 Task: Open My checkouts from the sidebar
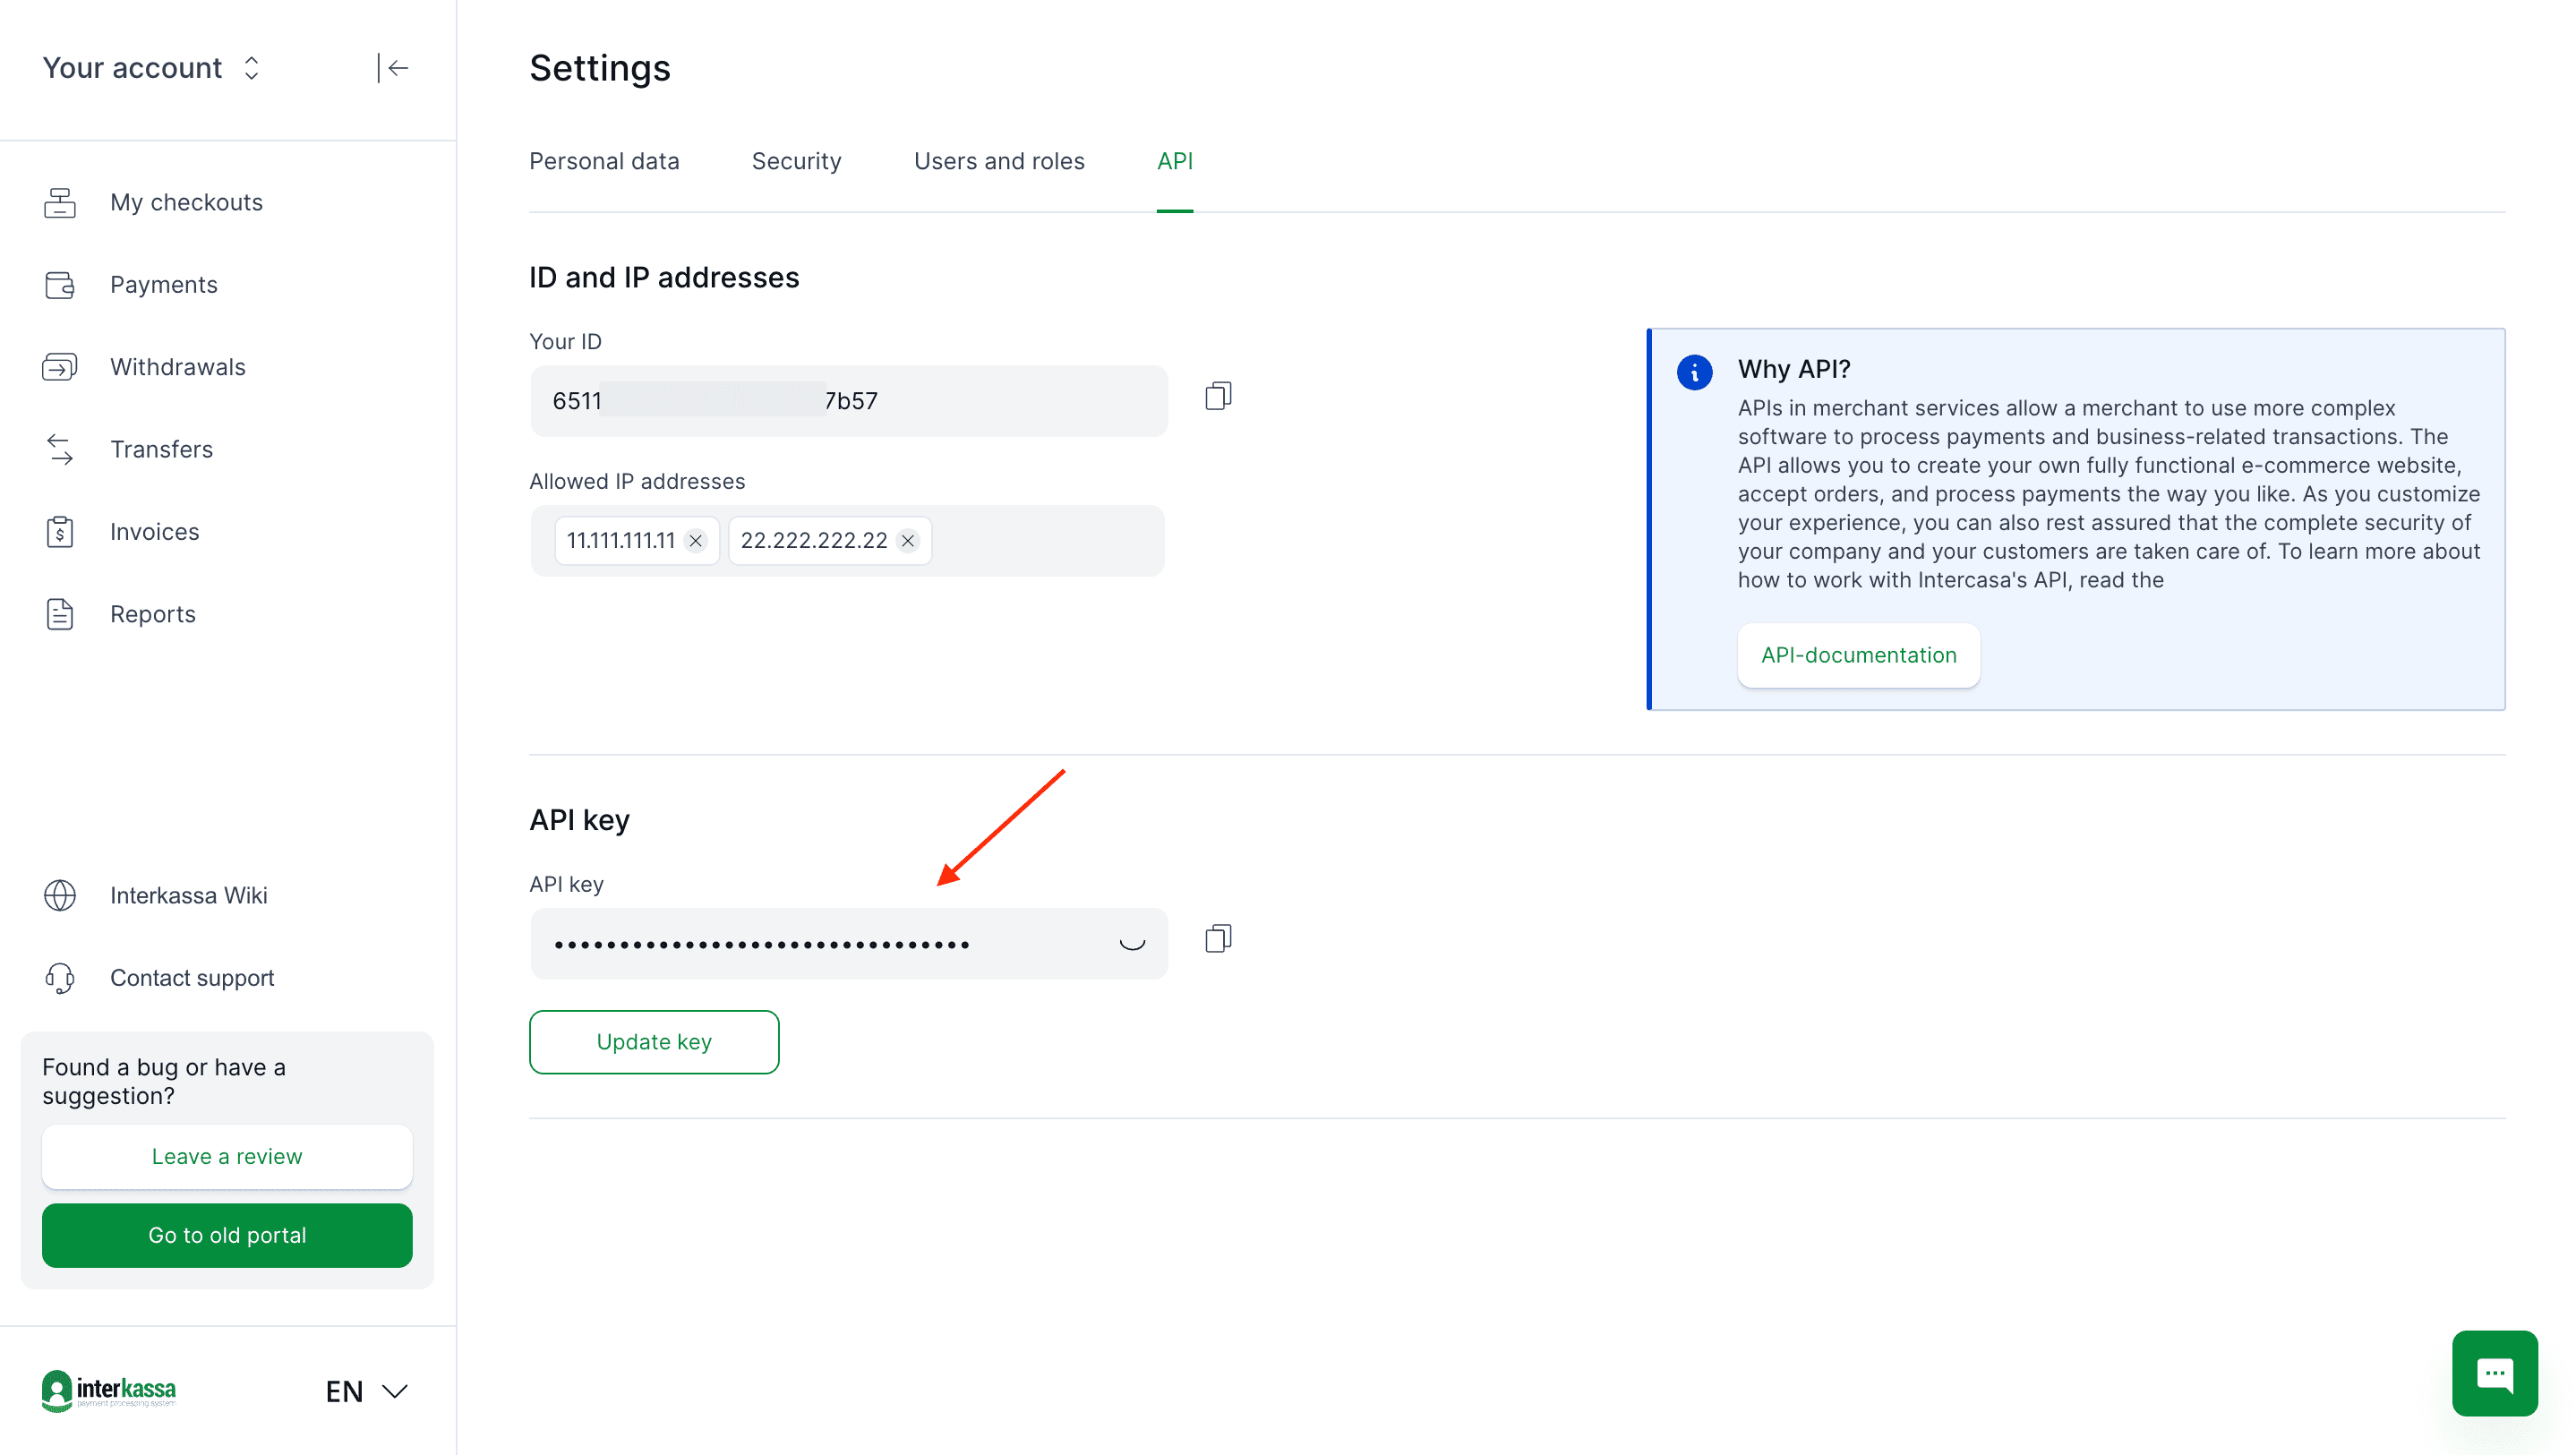click(x=185, y=202)
